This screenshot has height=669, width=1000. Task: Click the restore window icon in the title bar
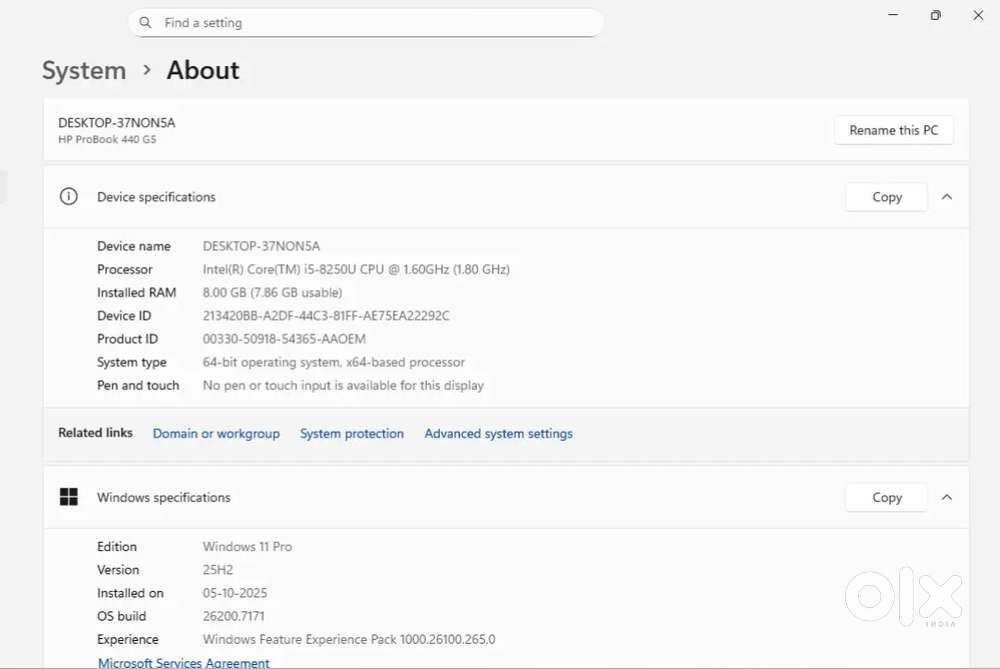(935, 15)
